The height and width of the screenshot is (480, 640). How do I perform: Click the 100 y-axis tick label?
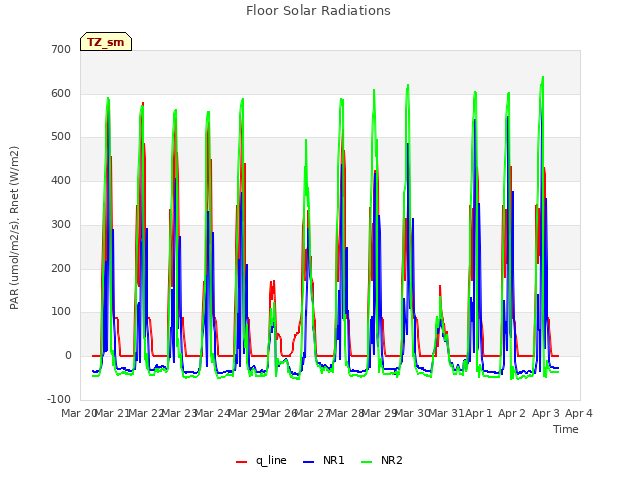point(61,312)
